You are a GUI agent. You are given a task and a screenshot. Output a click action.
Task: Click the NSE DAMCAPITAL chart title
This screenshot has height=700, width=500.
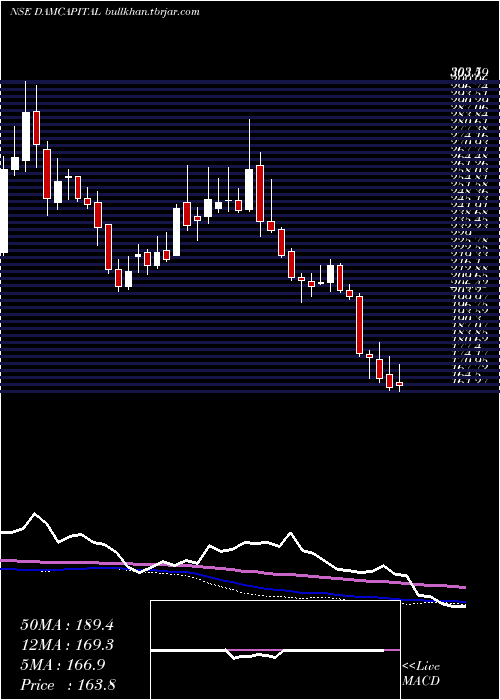[55, 12]
